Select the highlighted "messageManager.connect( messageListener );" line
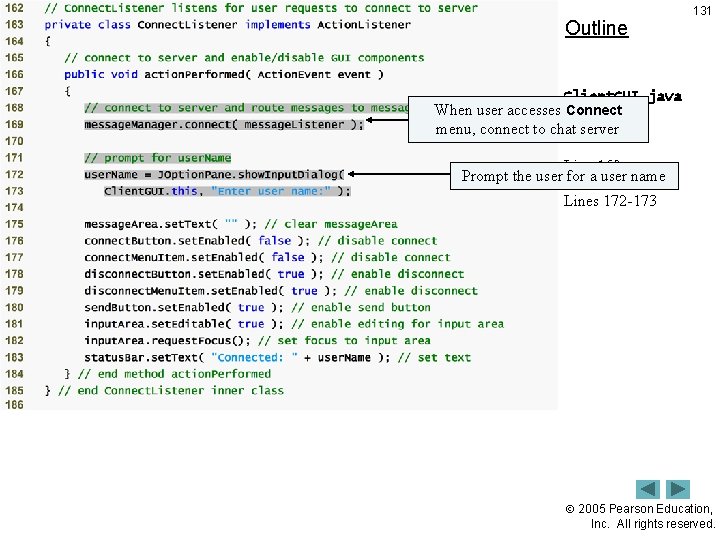This screenshot has height=540, width=720. [224, 124]
